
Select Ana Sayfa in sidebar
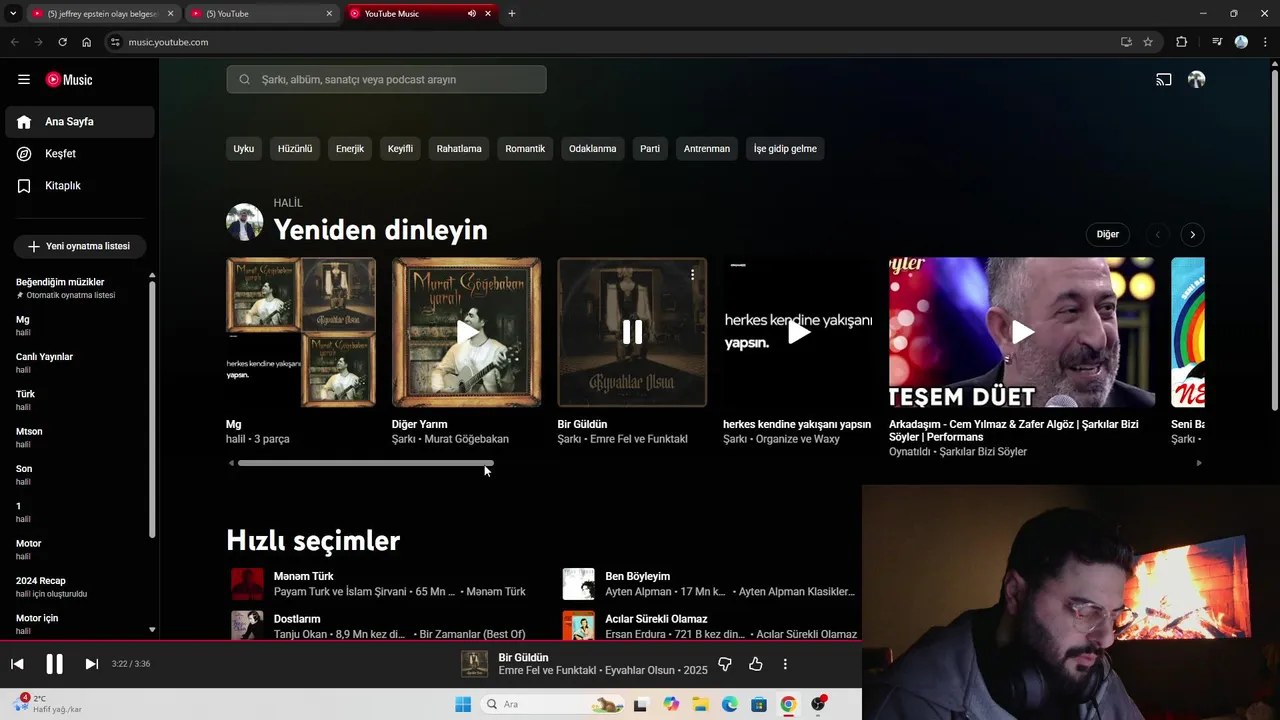78,121
